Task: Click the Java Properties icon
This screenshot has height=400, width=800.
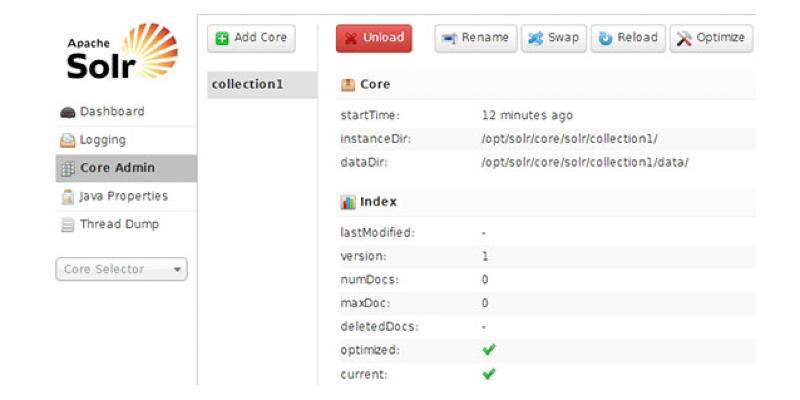Action: pos(69,196)
